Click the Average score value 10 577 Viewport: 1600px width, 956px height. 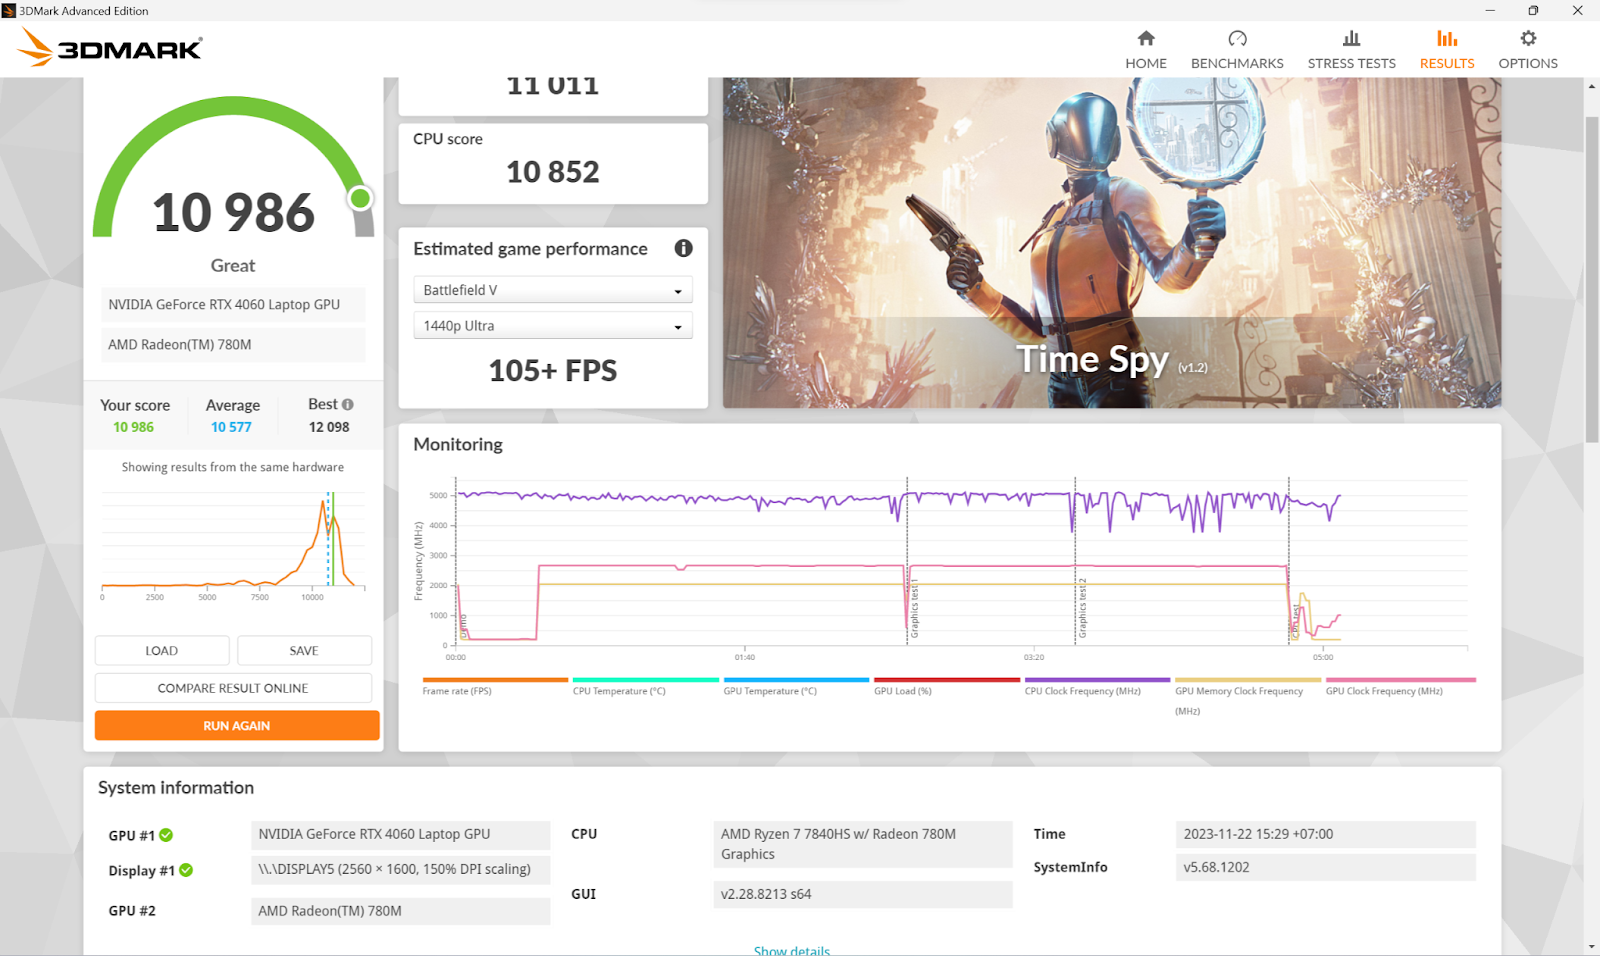231,427
